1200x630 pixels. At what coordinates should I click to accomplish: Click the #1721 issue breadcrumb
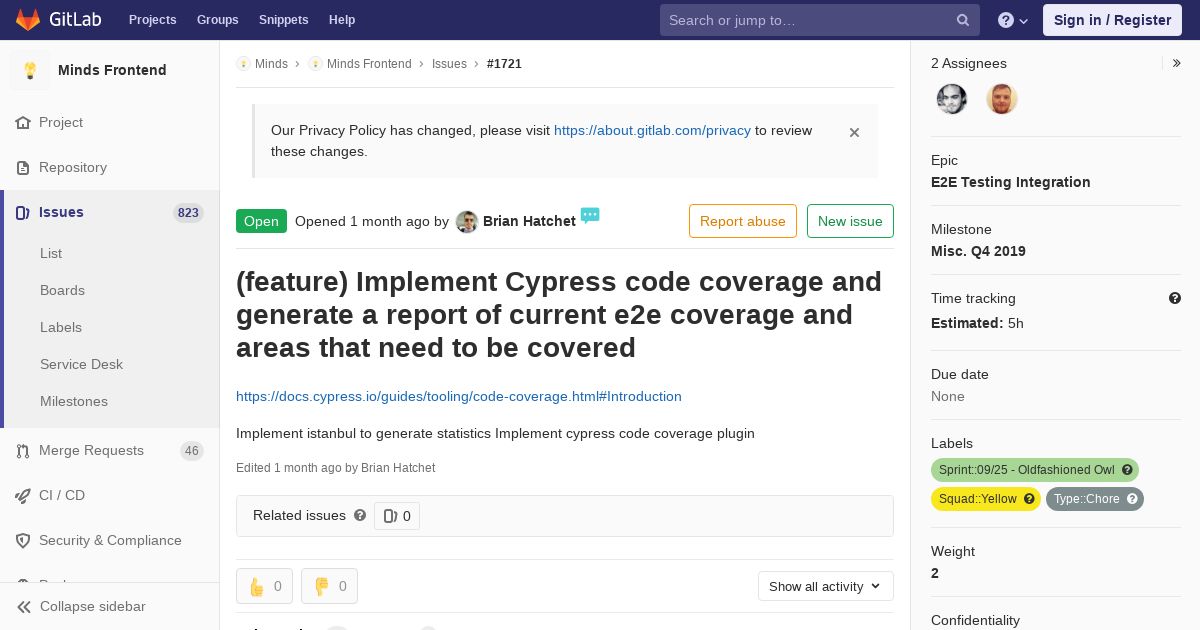click(504, 63)
